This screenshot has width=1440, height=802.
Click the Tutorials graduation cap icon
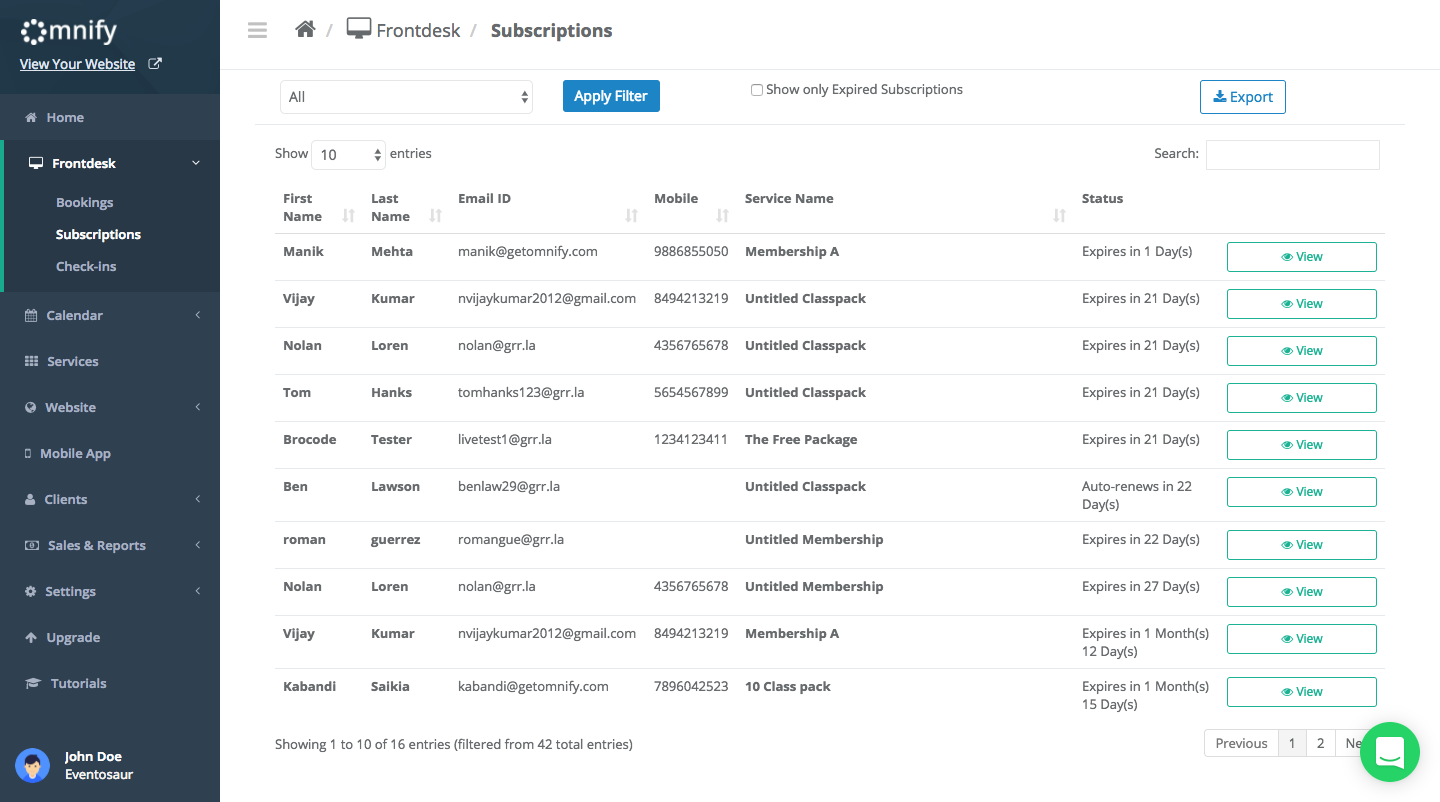[x=32, y=683]
